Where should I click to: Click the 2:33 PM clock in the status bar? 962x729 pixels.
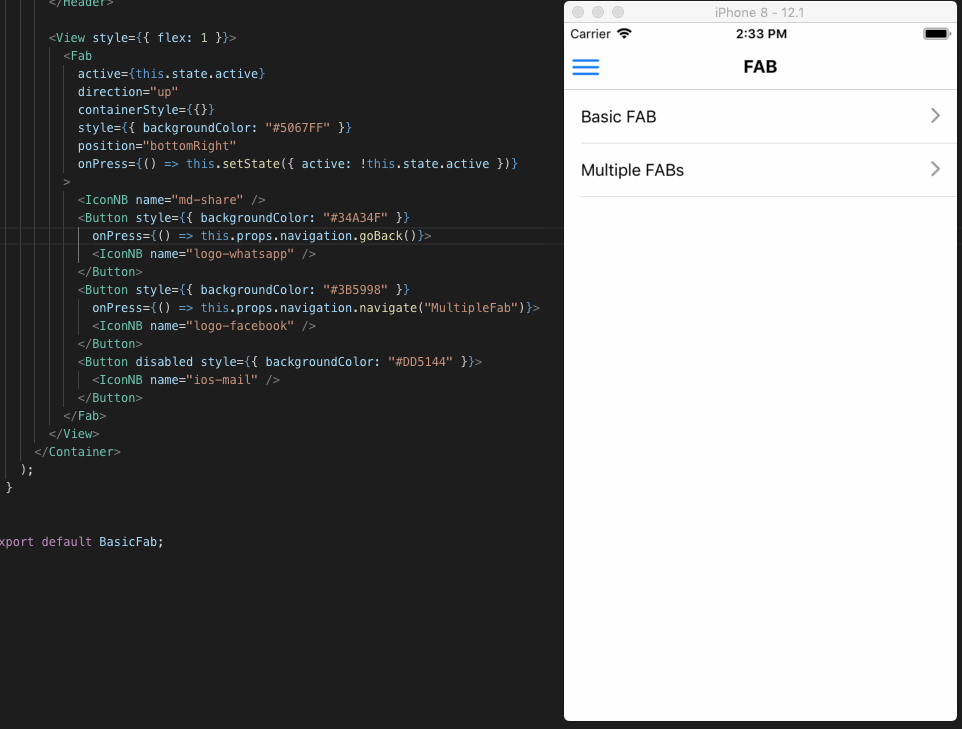[760, 33]
